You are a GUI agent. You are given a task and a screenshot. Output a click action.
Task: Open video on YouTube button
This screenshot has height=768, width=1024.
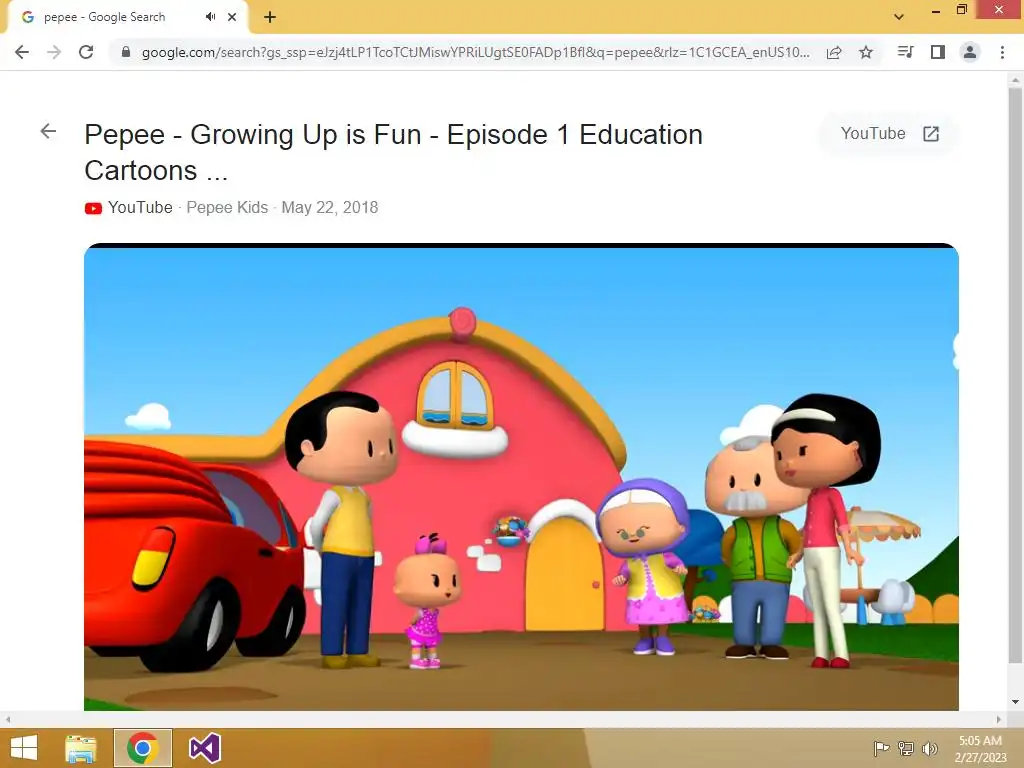click(x=889, y=134)
